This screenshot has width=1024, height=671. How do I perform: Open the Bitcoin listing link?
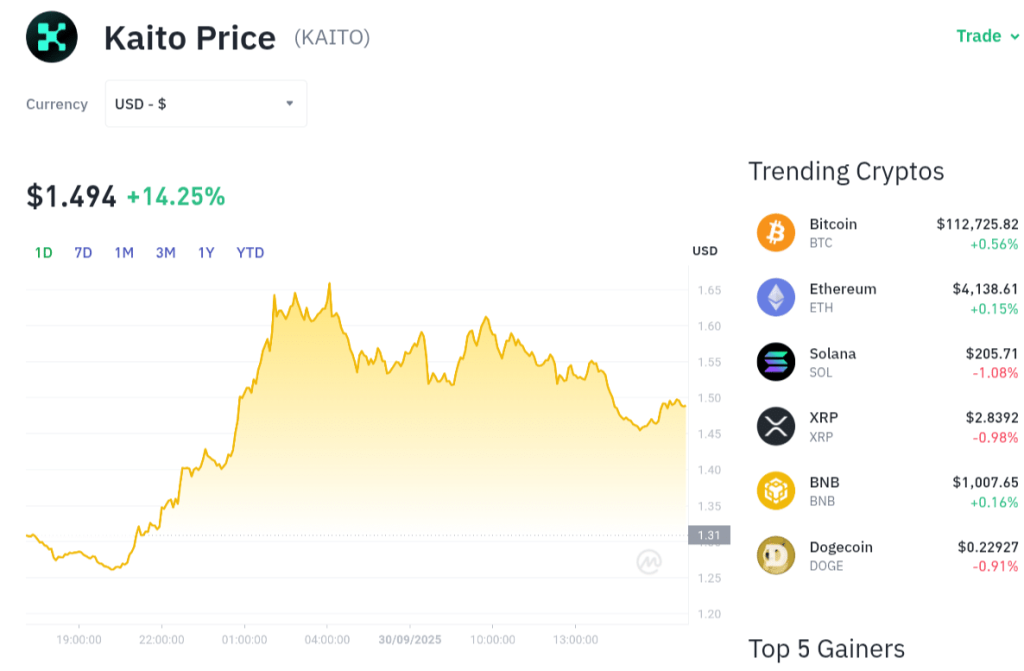[x=834, y=224]
